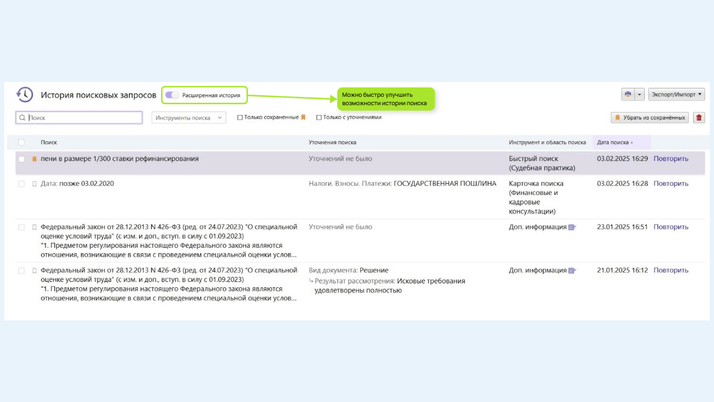
Task: Open the Экспорт/Импорт dropdown
Action: [676, 94]
